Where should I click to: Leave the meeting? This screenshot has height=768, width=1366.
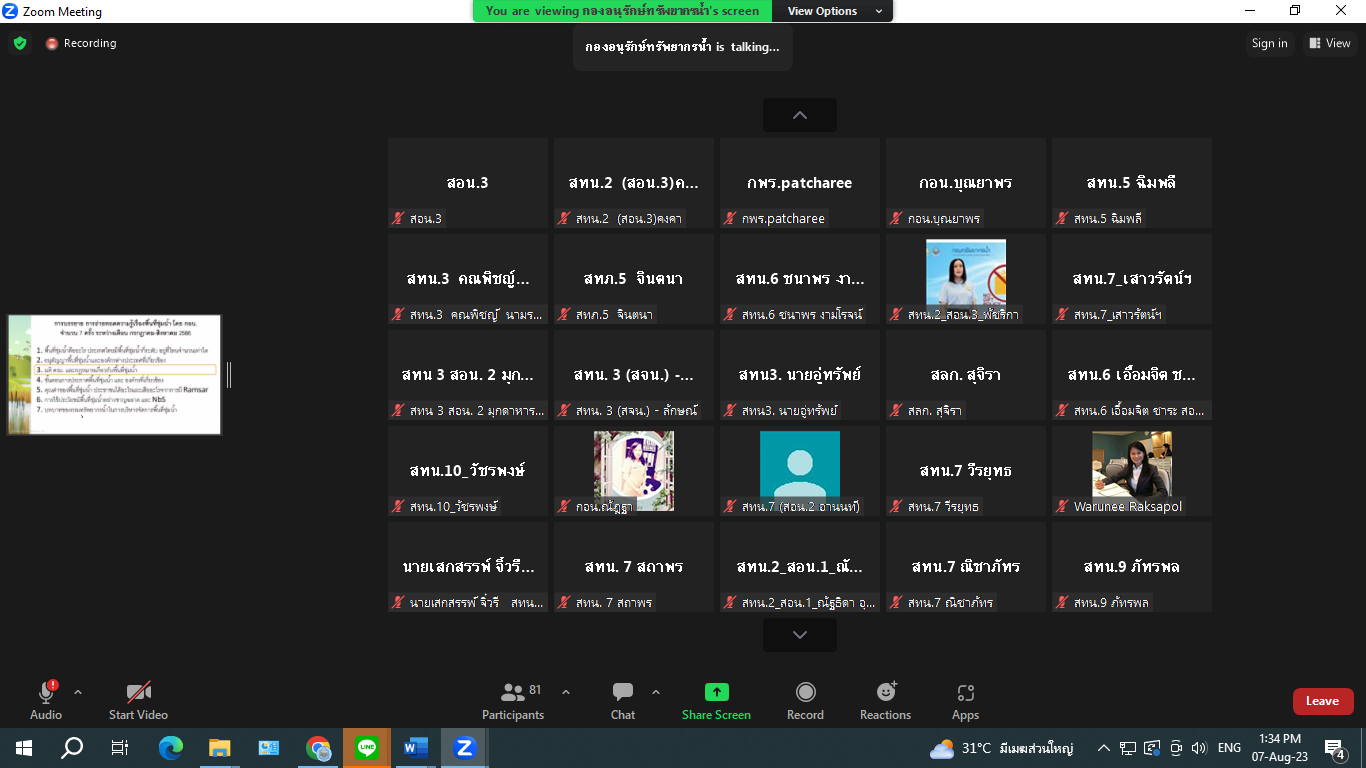[1322, 701]
